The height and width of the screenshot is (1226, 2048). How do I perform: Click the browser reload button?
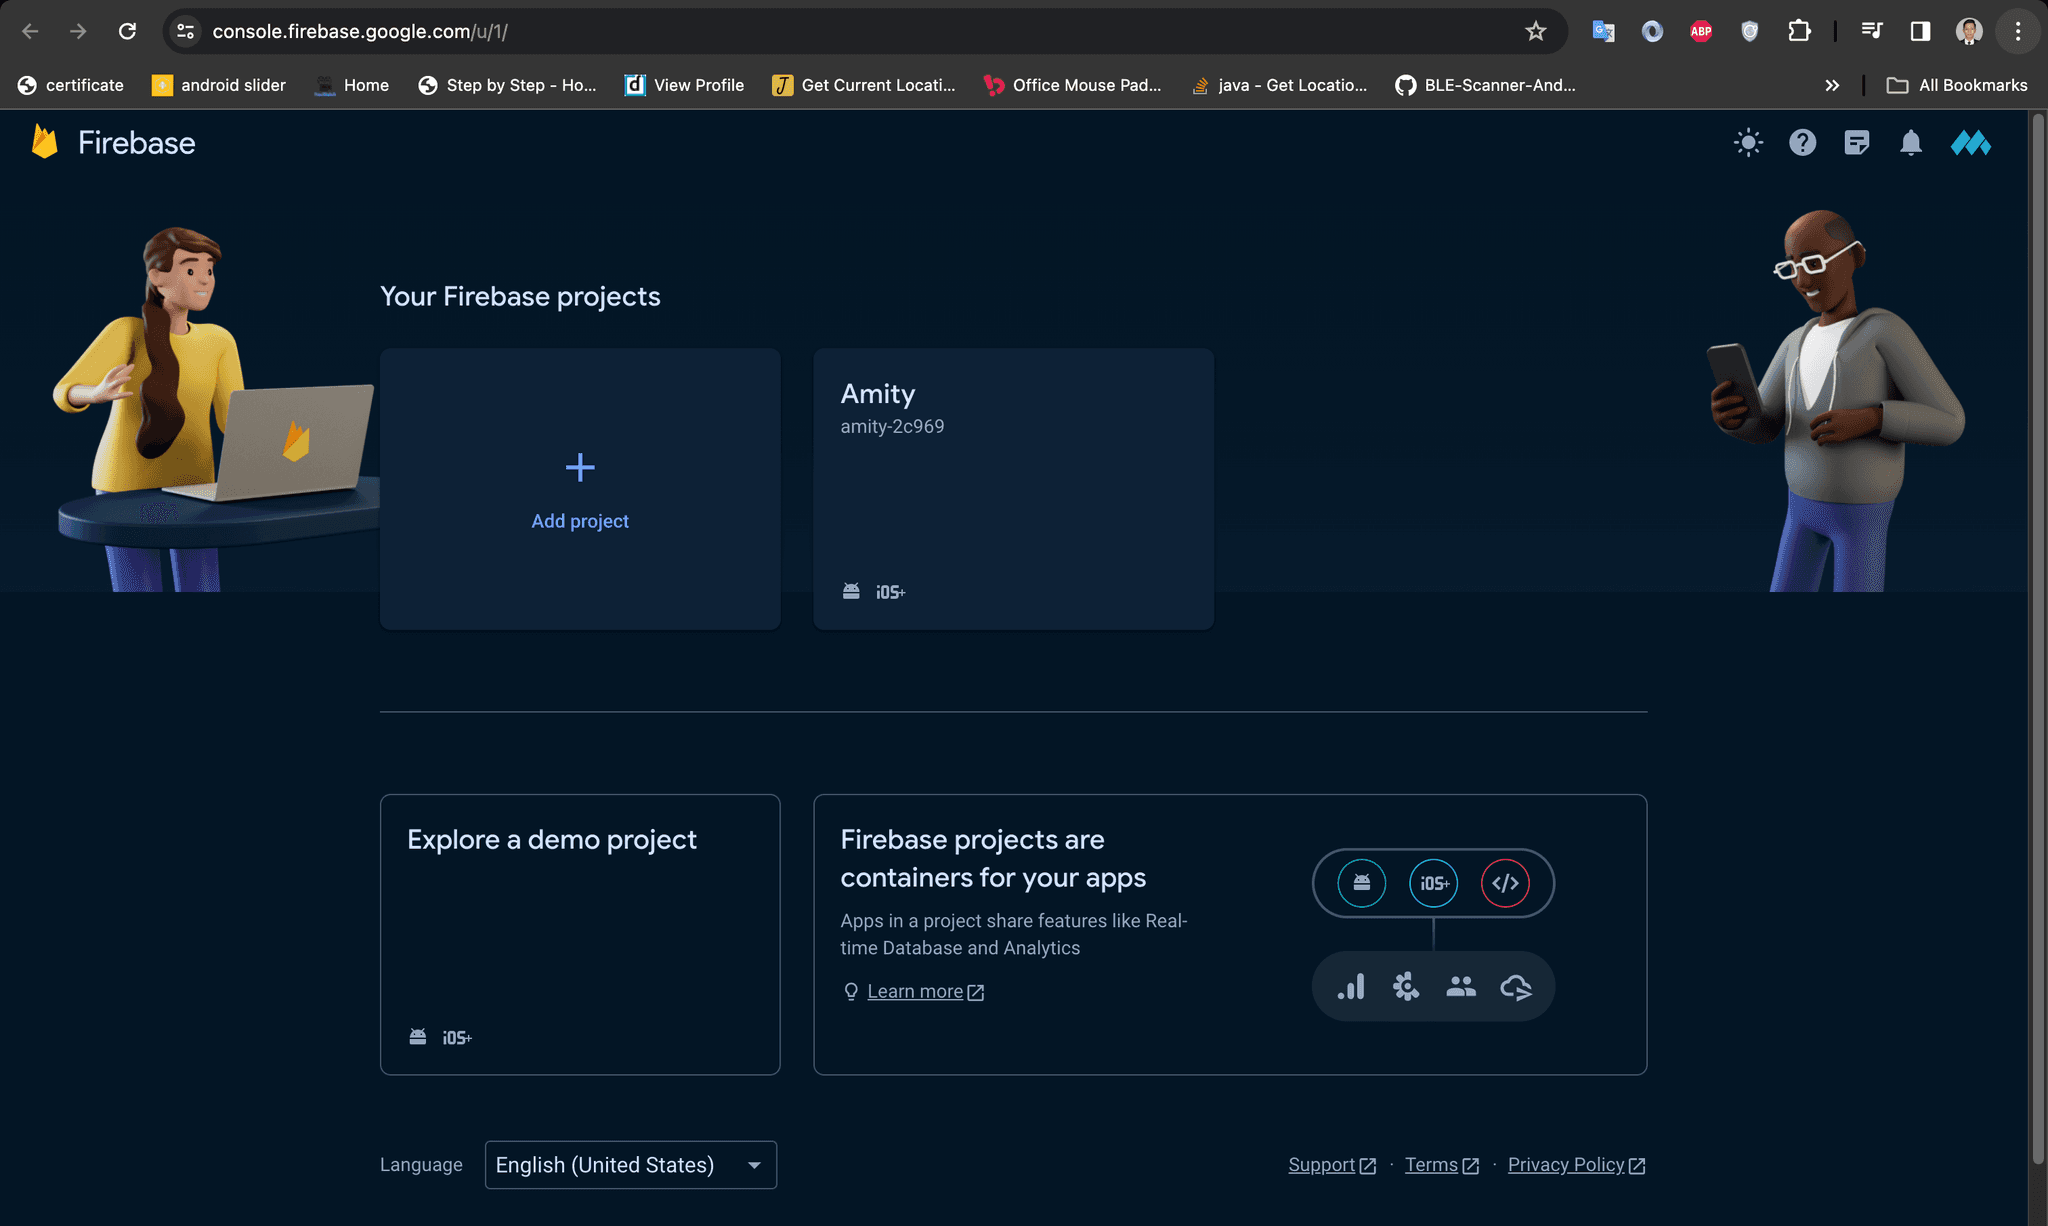pos(127,31)
